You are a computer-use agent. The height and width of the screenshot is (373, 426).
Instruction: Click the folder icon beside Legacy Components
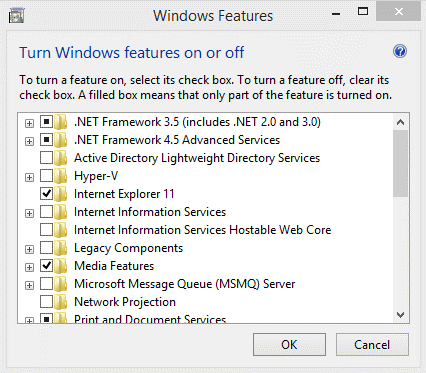(61, 248)
